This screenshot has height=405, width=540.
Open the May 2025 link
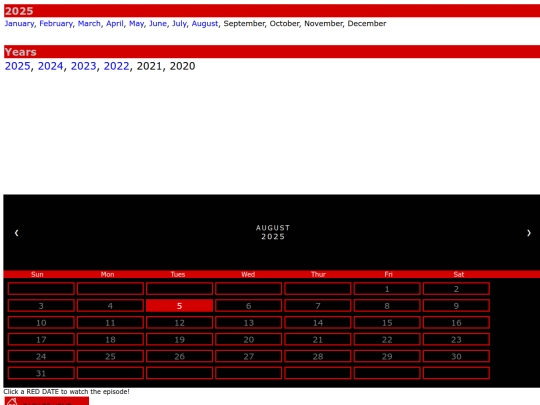click(136, 23)
